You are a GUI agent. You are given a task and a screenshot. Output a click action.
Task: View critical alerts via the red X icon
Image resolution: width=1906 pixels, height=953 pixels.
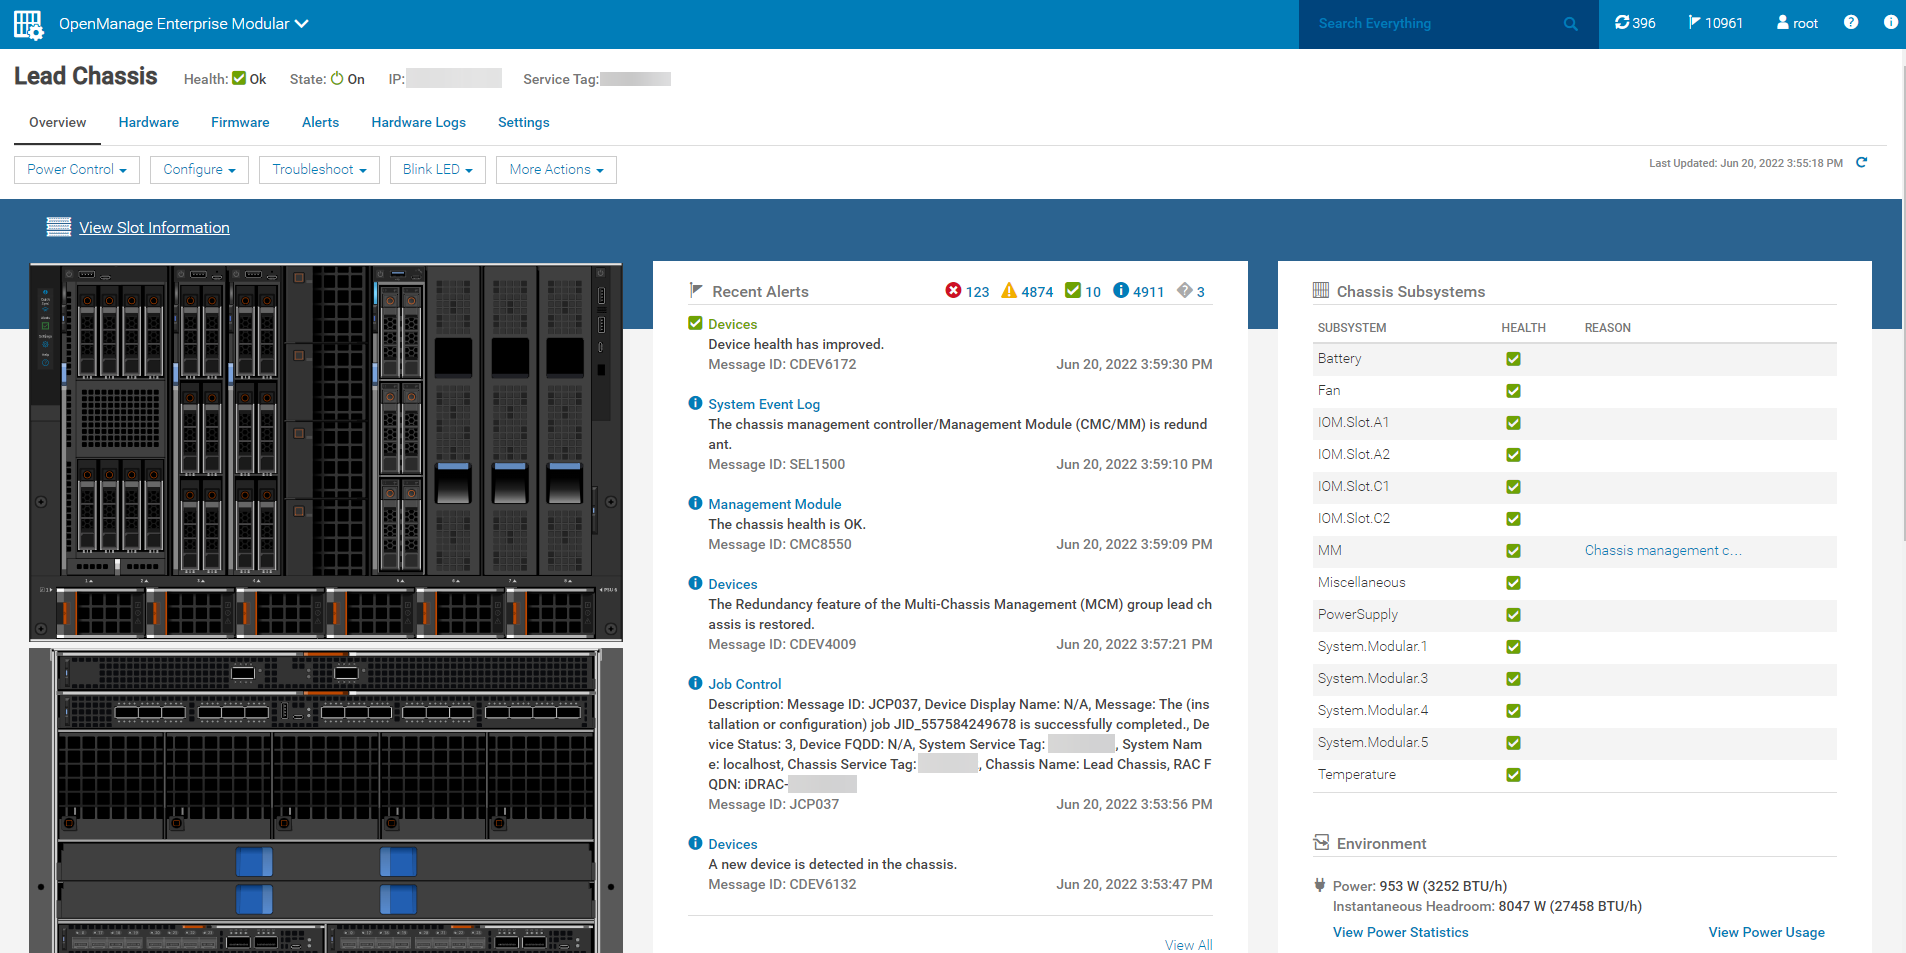954,291
